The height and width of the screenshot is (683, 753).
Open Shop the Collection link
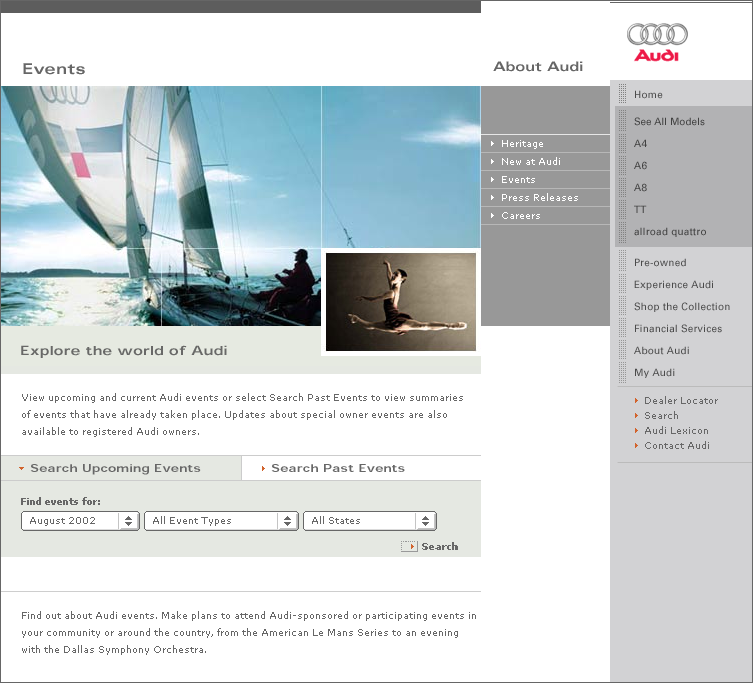(x=681, y=306)
